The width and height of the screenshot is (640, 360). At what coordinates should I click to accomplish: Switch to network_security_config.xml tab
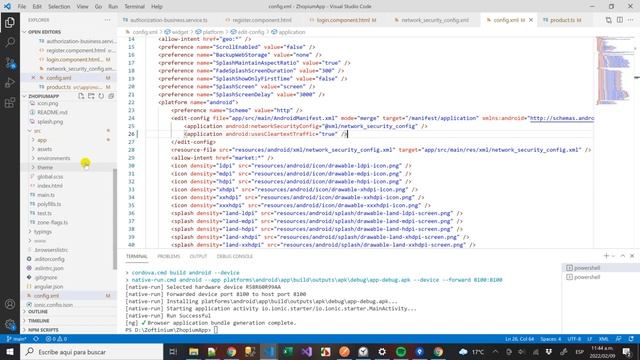coord(435,20)
